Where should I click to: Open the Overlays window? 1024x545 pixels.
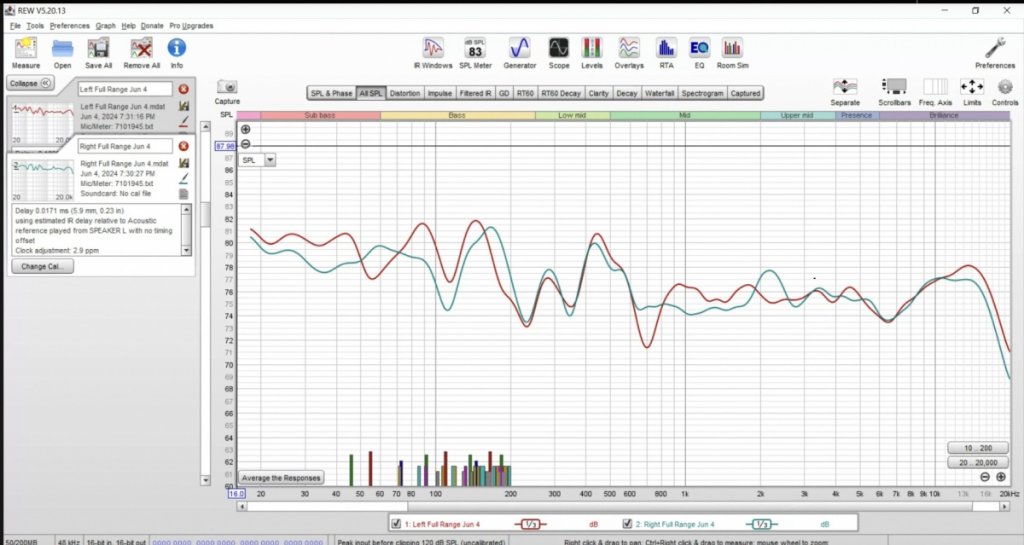(629, 53)
